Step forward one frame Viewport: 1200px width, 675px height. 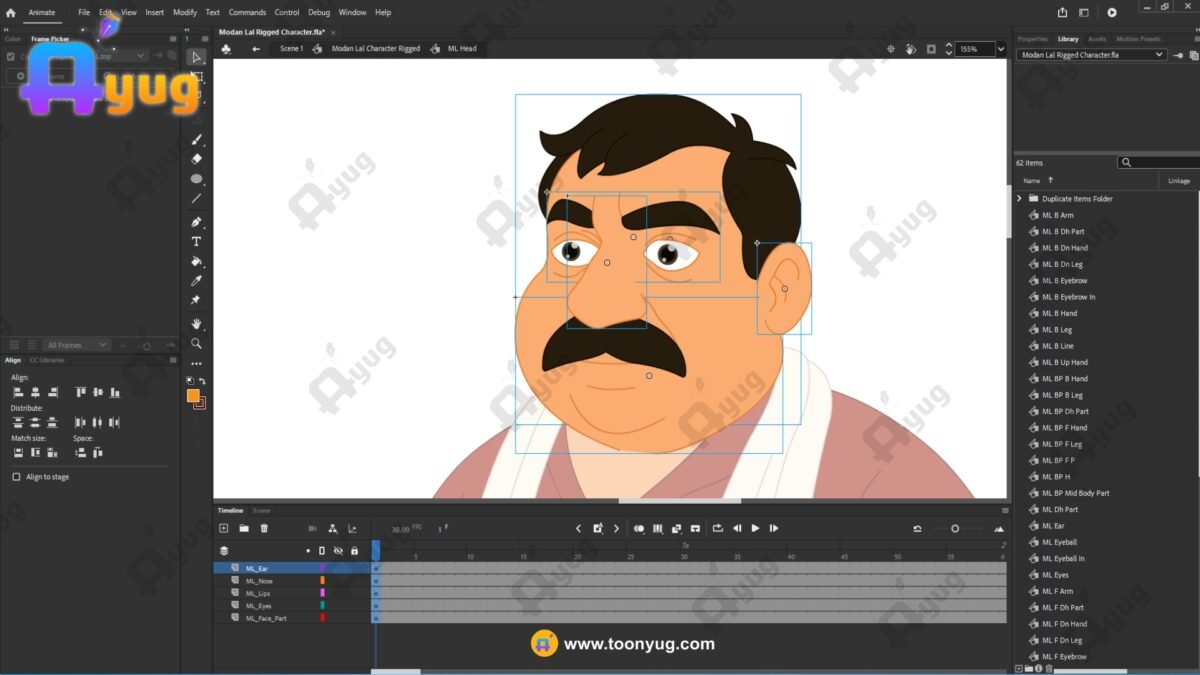774,528
